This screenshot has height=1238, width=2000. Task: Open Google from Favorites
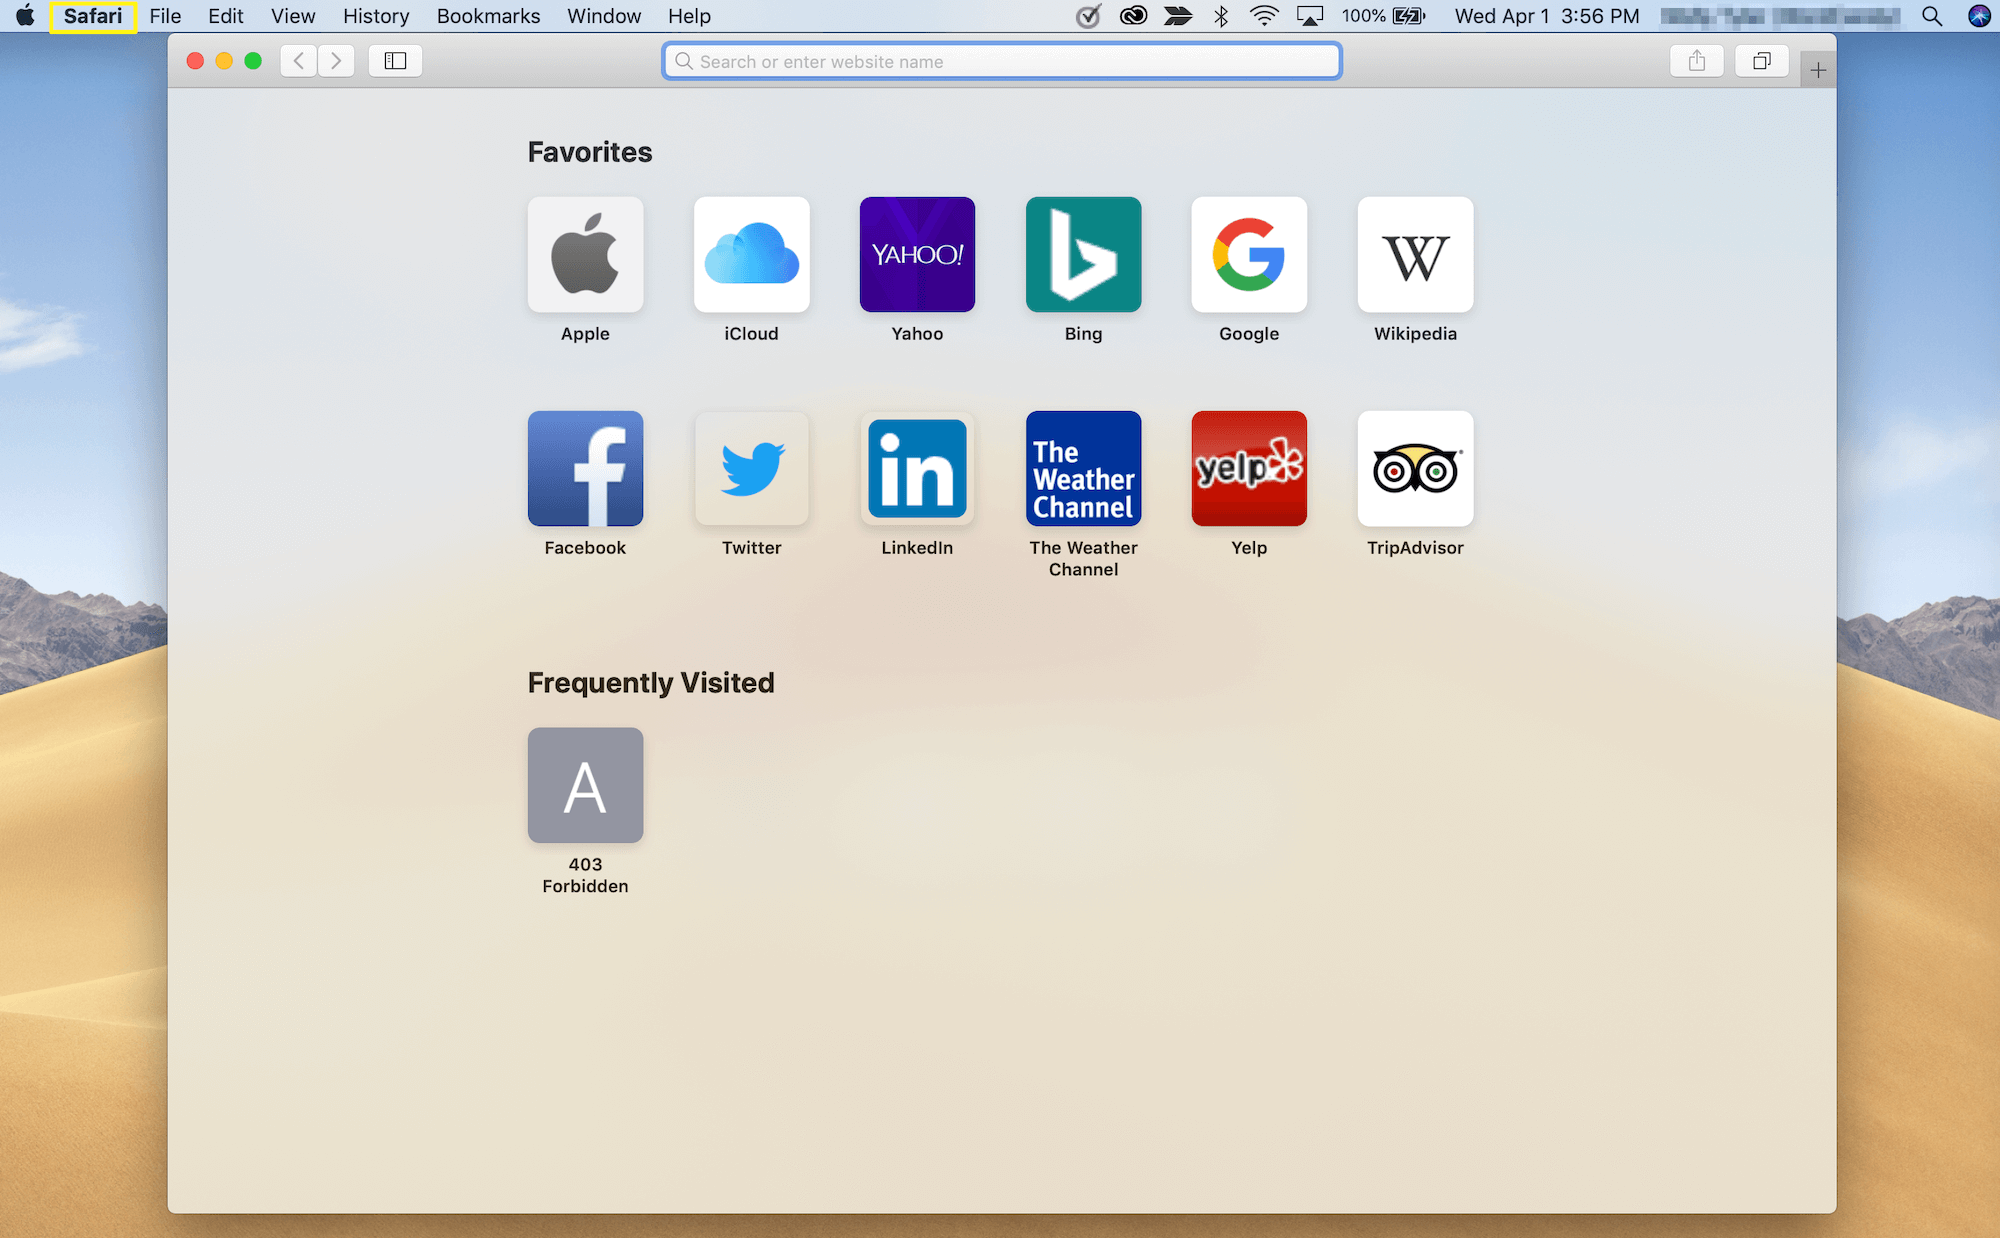[x=1249, y=254]
